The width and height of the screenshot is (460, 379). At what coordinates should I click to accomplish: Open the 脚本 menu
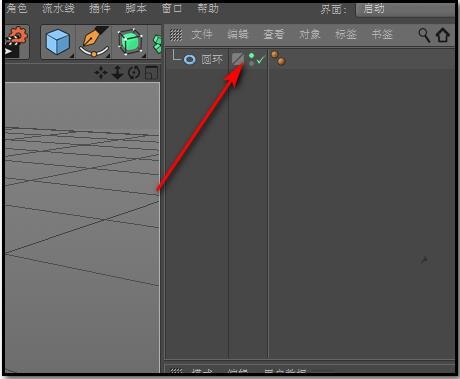[x=136, y=8]
